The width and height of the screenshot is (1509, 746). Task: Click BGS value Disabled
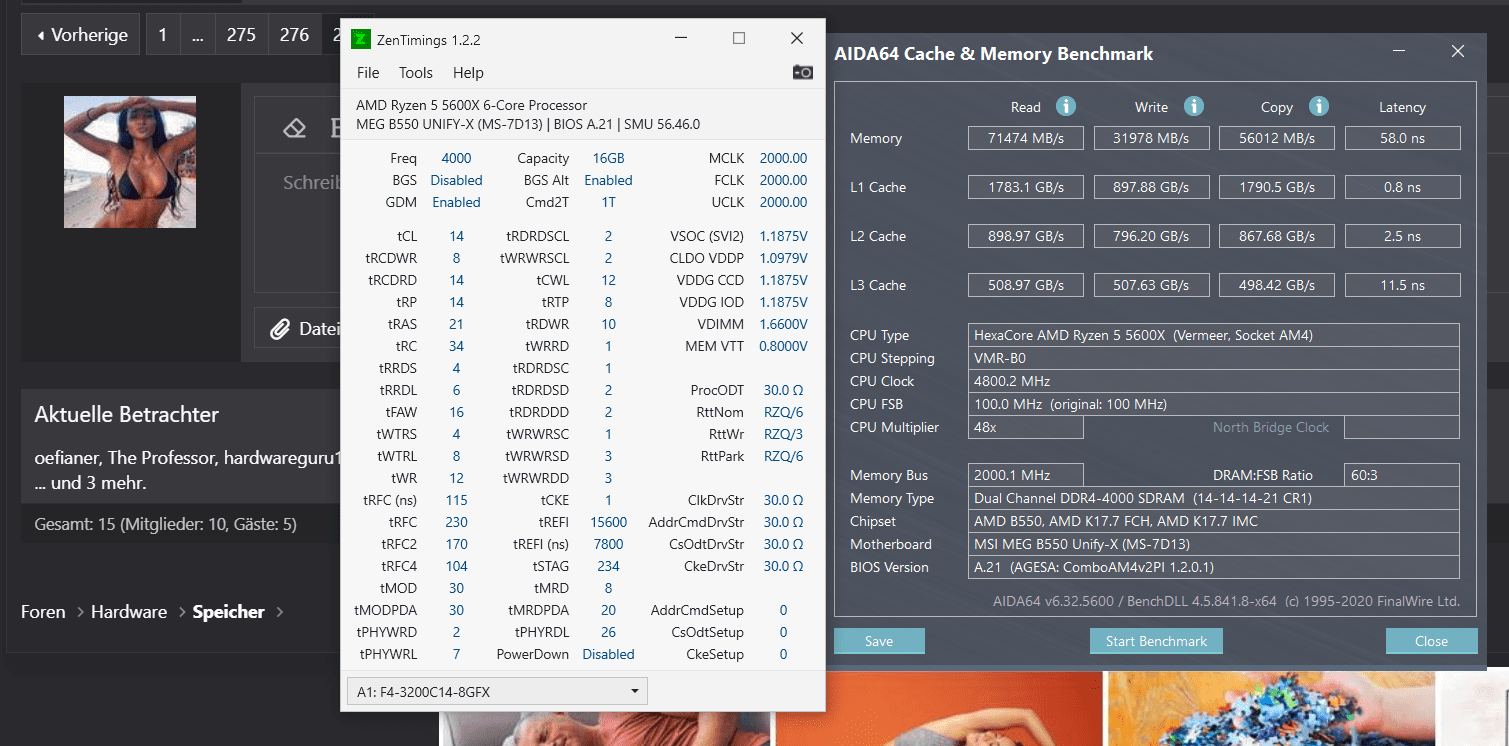coord(456,180)
